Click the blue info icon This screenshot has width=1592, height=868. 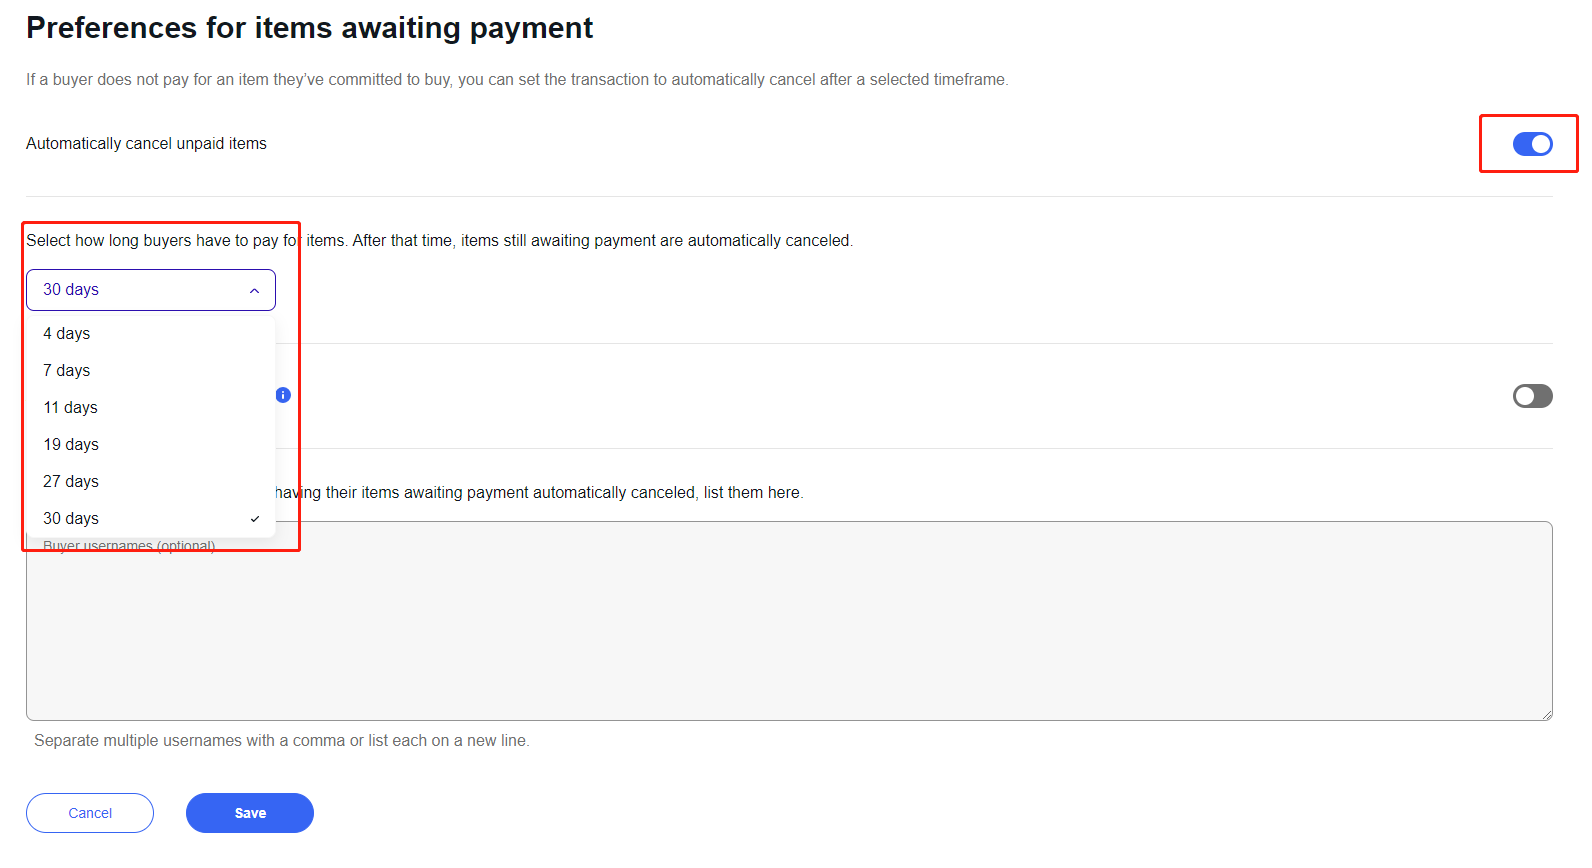pos(283,395)
